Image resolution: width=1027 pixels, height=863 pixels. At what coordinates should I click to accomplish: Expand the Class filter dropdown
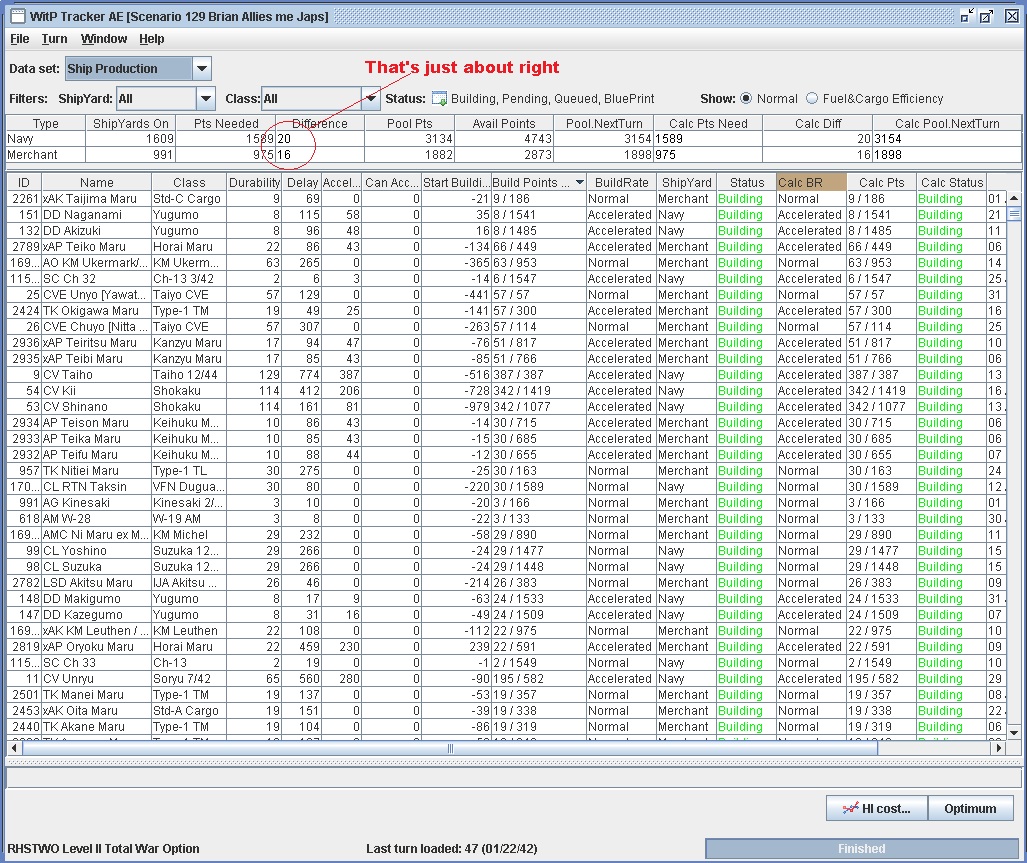click(371, 99)
